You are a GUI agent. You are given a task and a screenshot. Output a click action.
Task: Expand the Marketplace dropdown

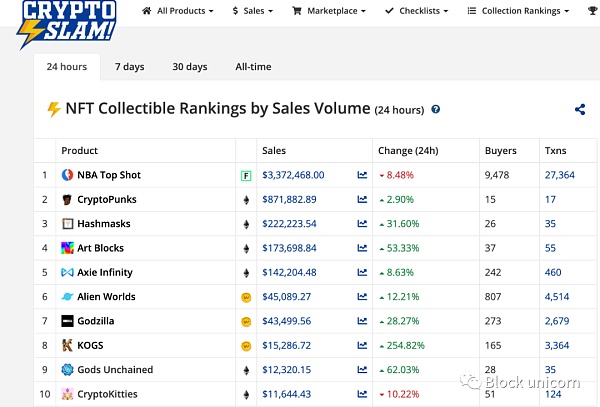coord(328,11)
